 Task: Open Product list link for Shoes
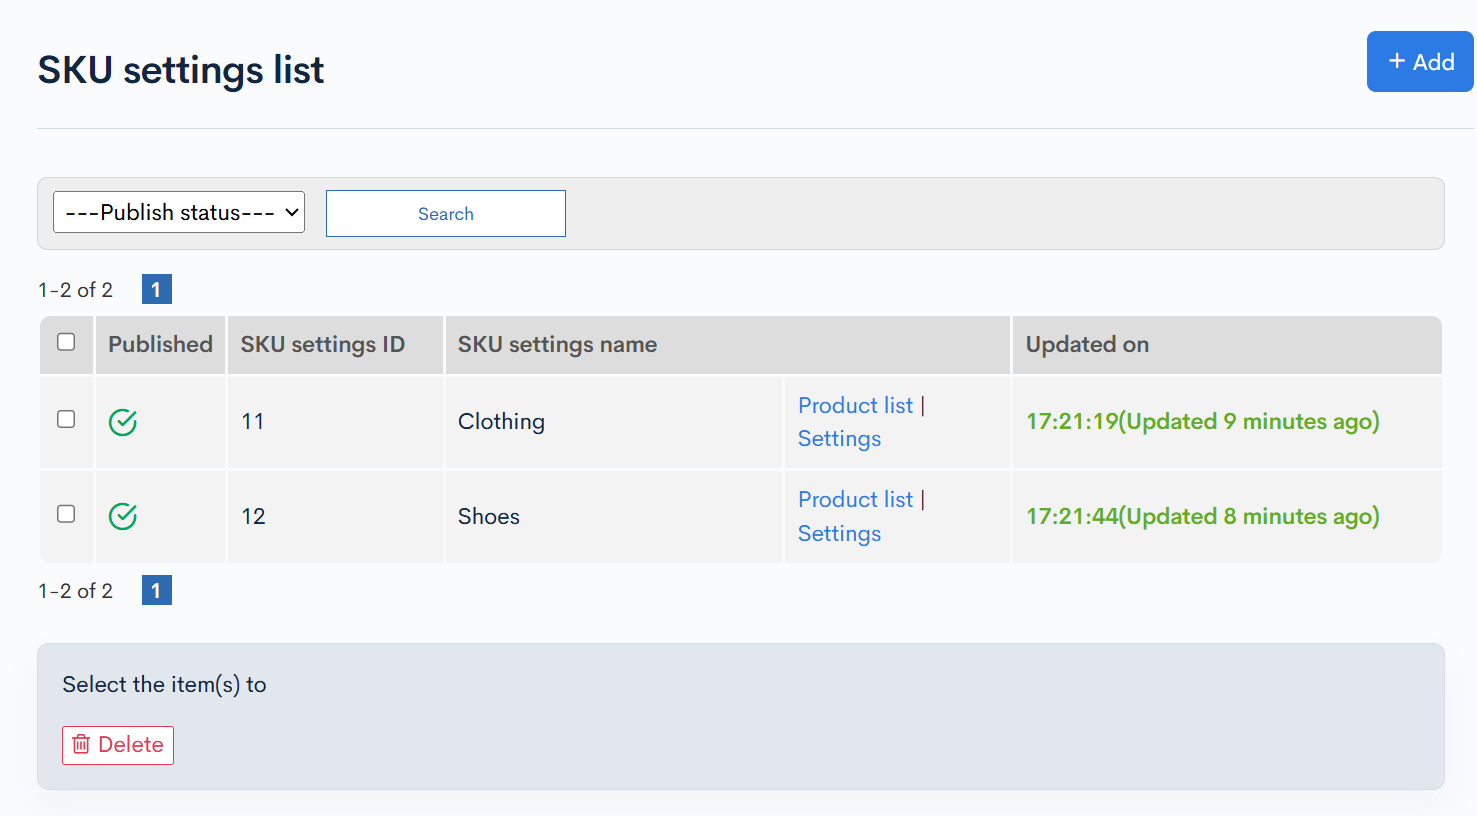pos(855,499)
